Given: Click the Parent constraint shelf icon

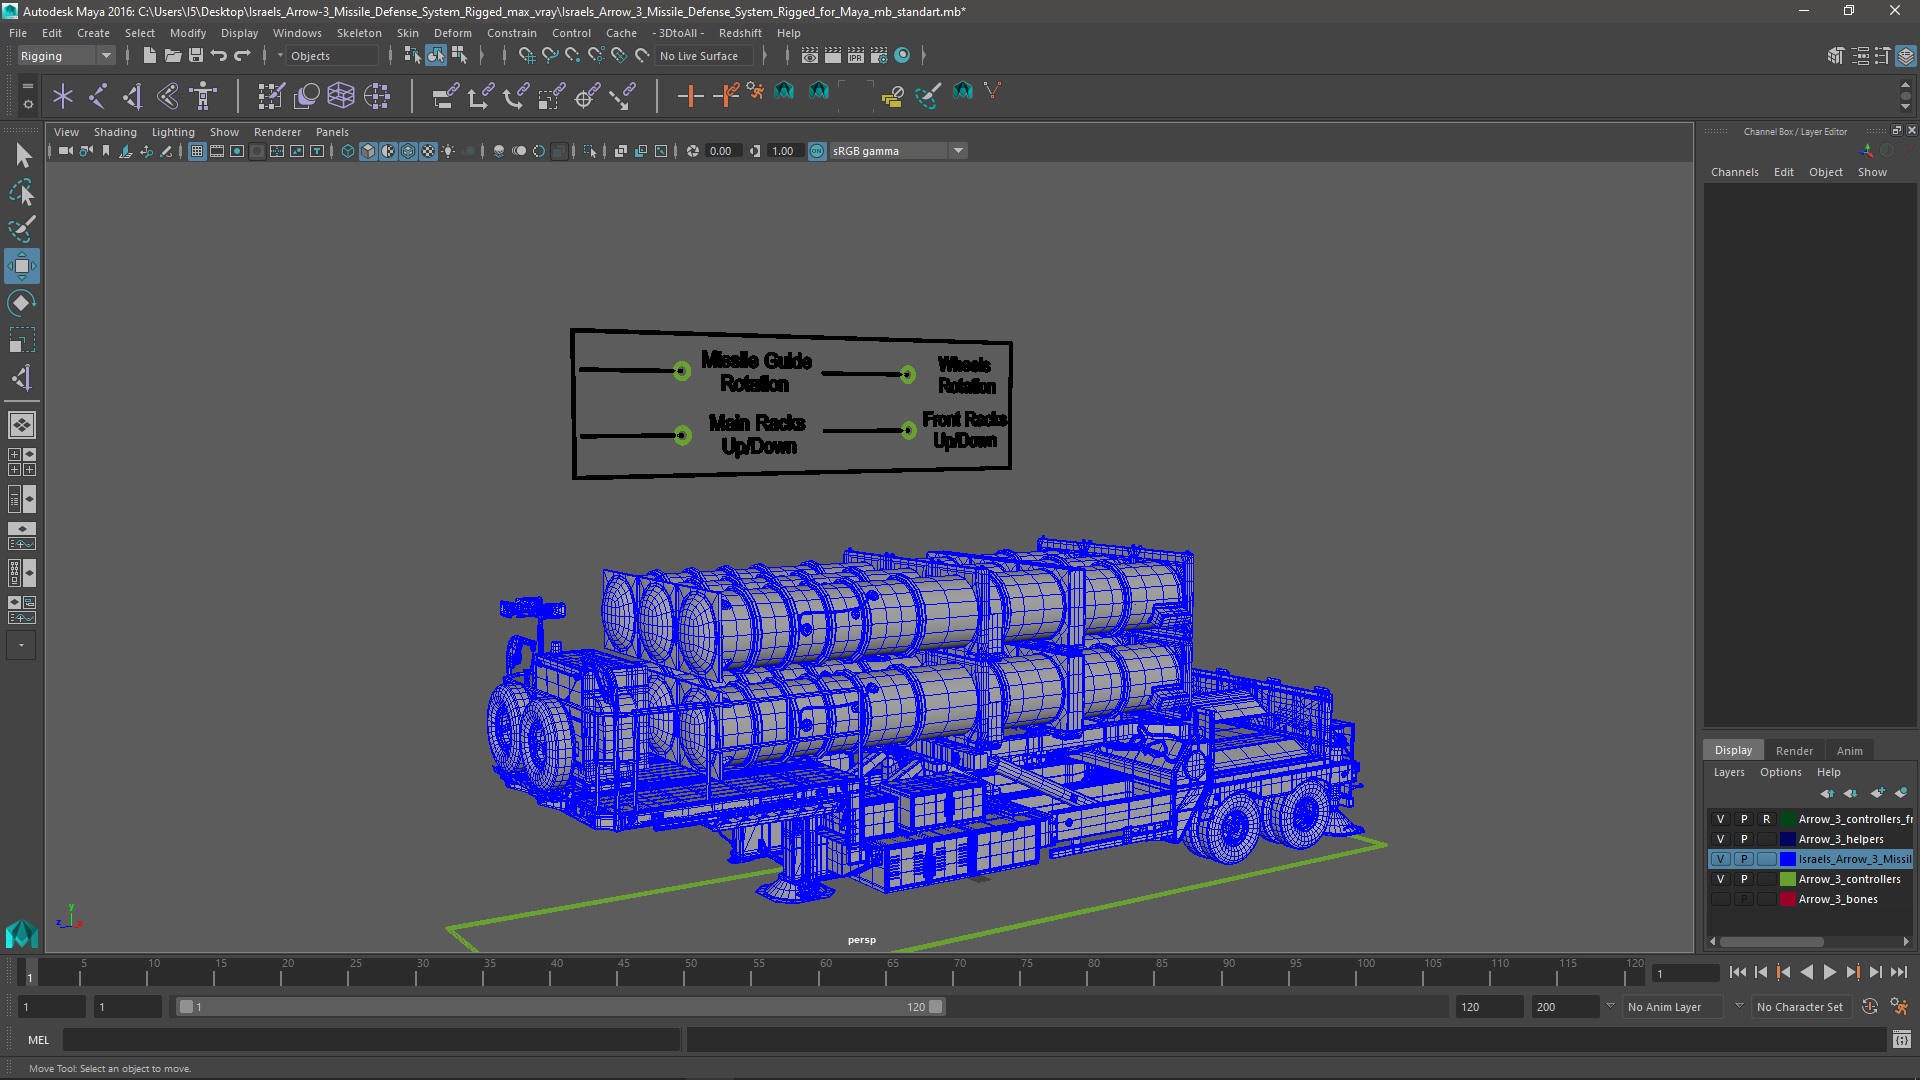Looking at the screenshot, I should click(446, 96).
